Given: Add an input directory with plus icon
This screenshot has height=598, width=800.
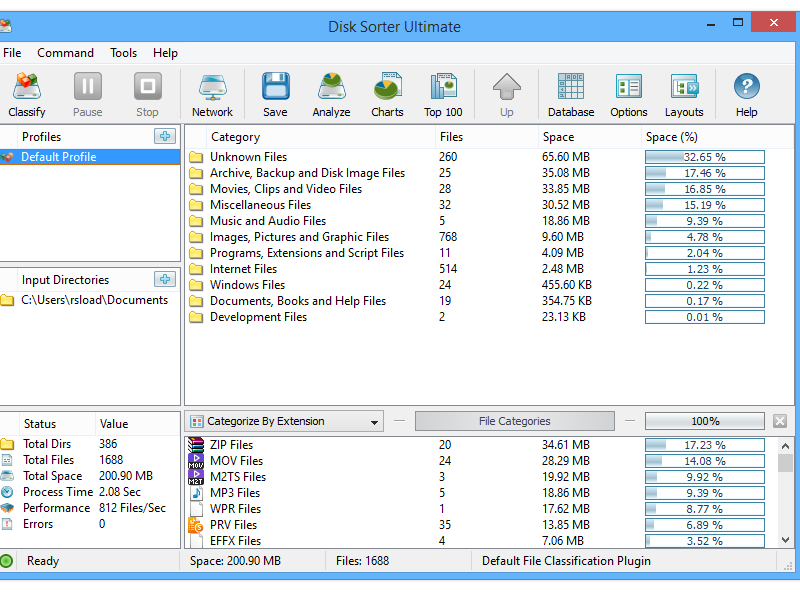Looking at the screenshot, I should [x=165, y=279].
